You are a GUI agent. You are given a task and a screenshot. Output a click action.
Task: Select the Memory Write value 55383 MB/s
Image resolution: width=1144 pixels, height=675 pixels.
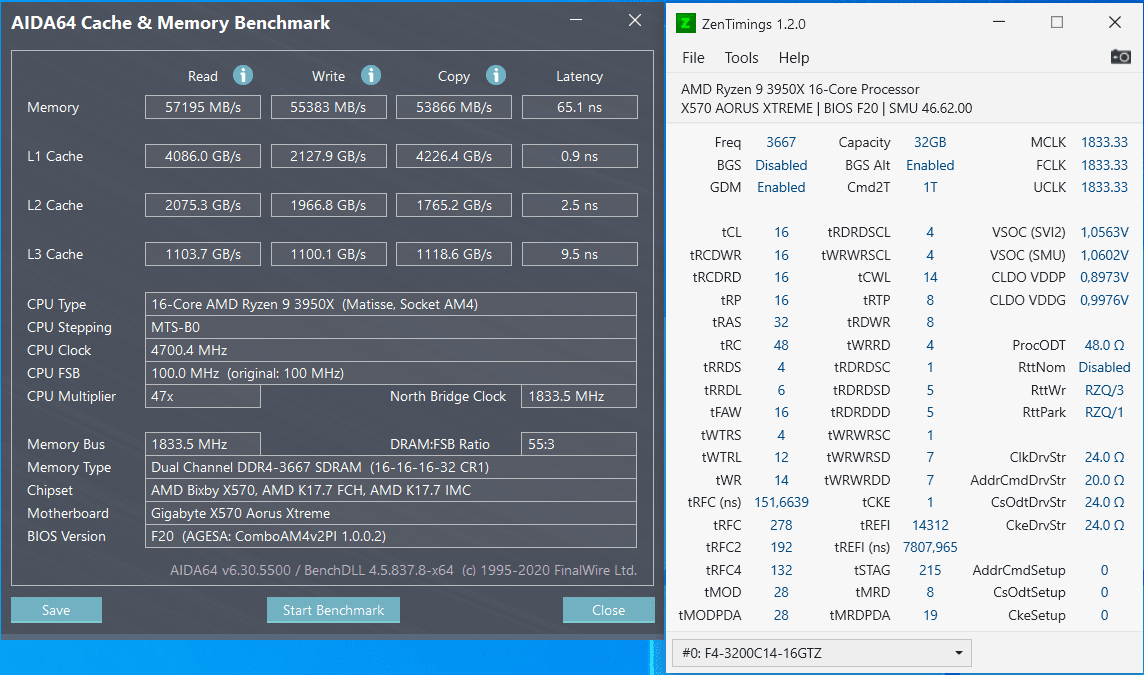pyautogui.click(x=328, y=107)
